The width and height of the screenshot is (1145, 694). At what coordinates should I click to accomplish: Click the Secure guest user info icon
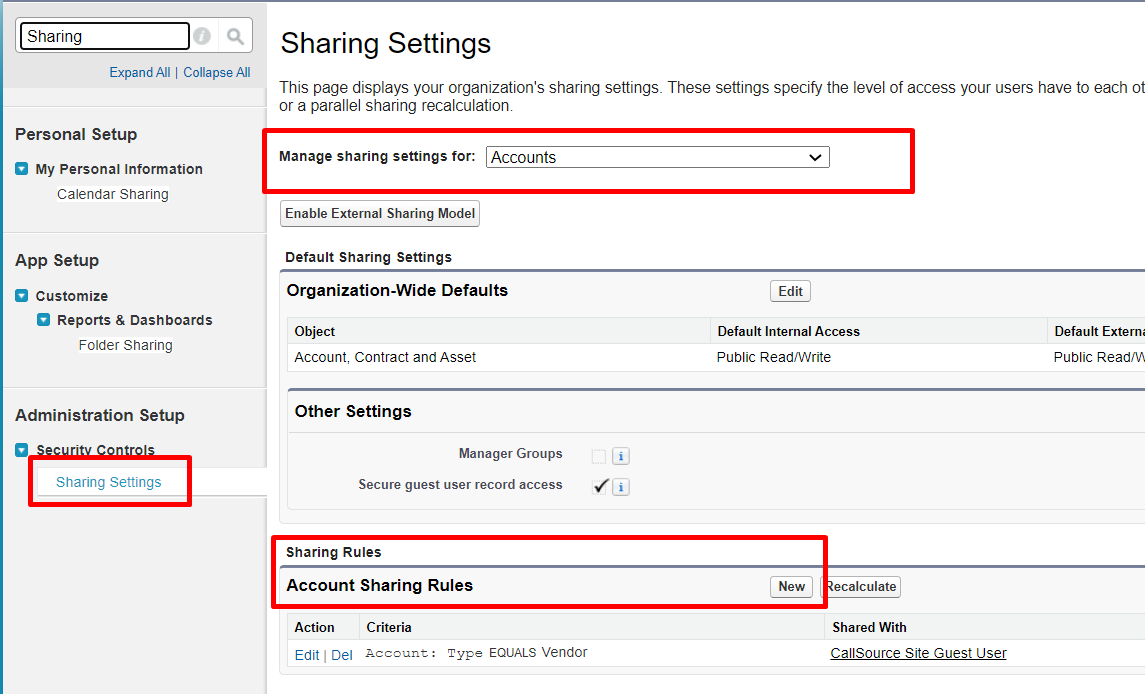point(621,487)
